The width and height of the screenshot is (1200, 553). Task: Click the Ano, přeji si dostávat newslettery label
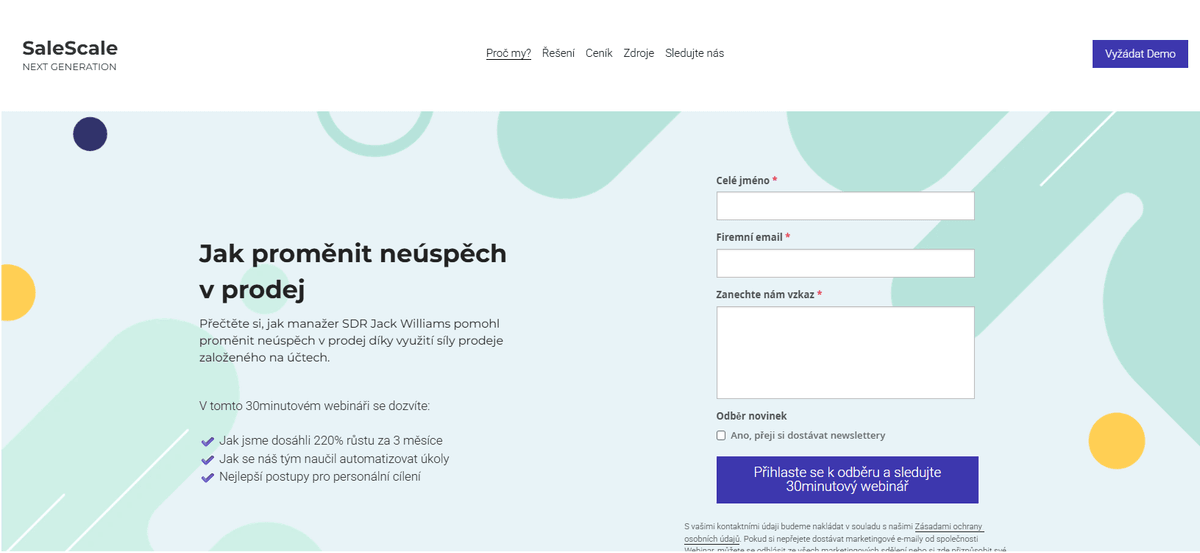808,436
